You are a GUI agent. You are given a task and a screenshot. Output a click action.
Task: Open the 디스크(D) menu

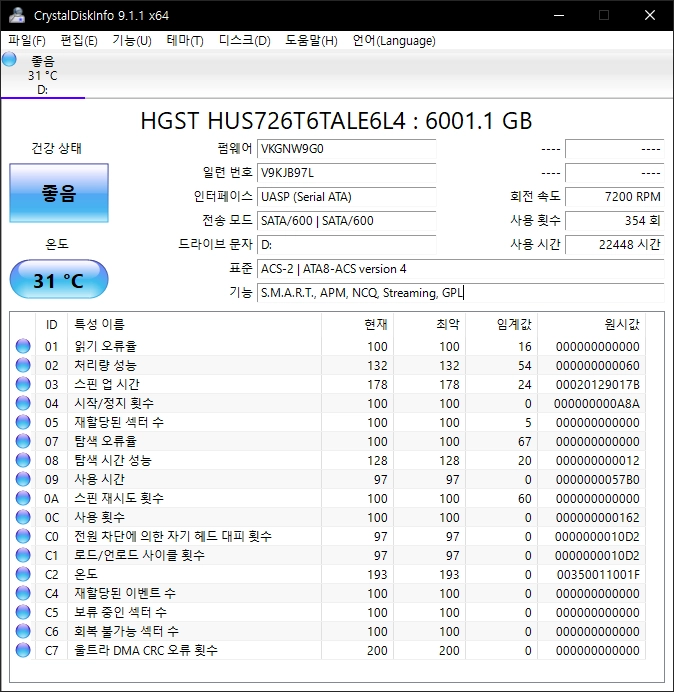tap(244, 41)
